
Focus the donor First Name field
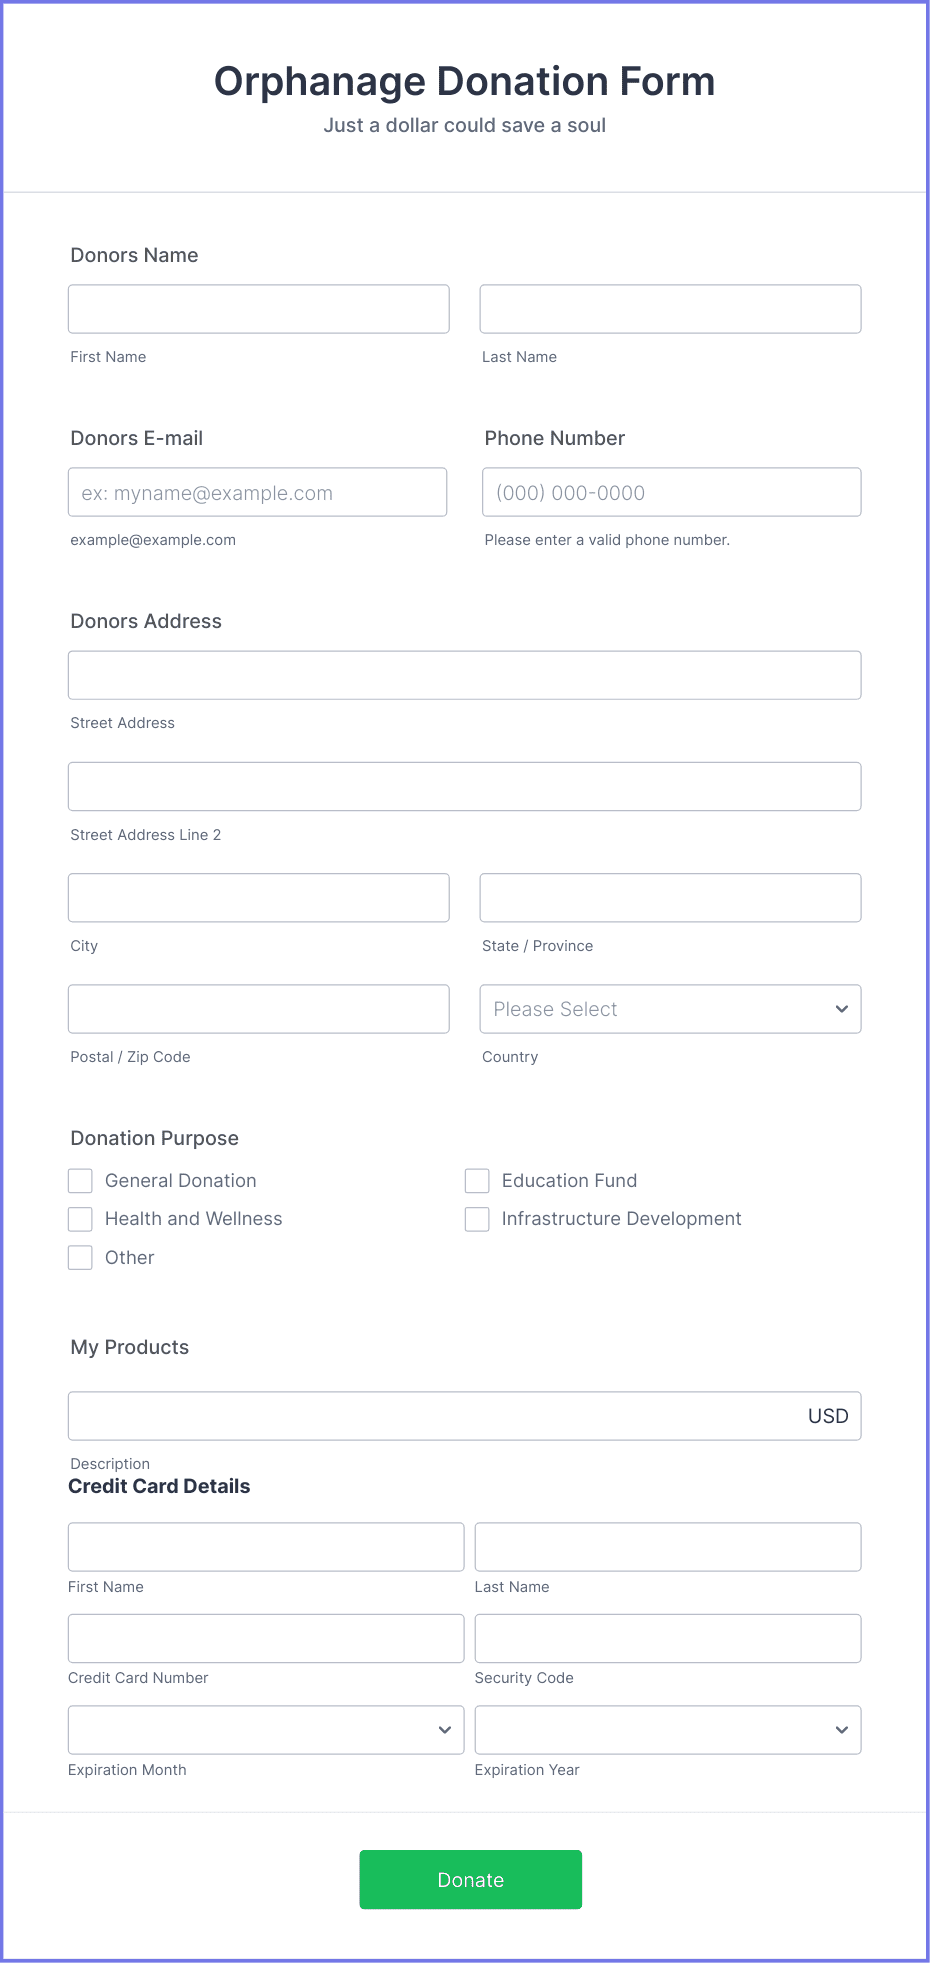click(x=259, y=309)
